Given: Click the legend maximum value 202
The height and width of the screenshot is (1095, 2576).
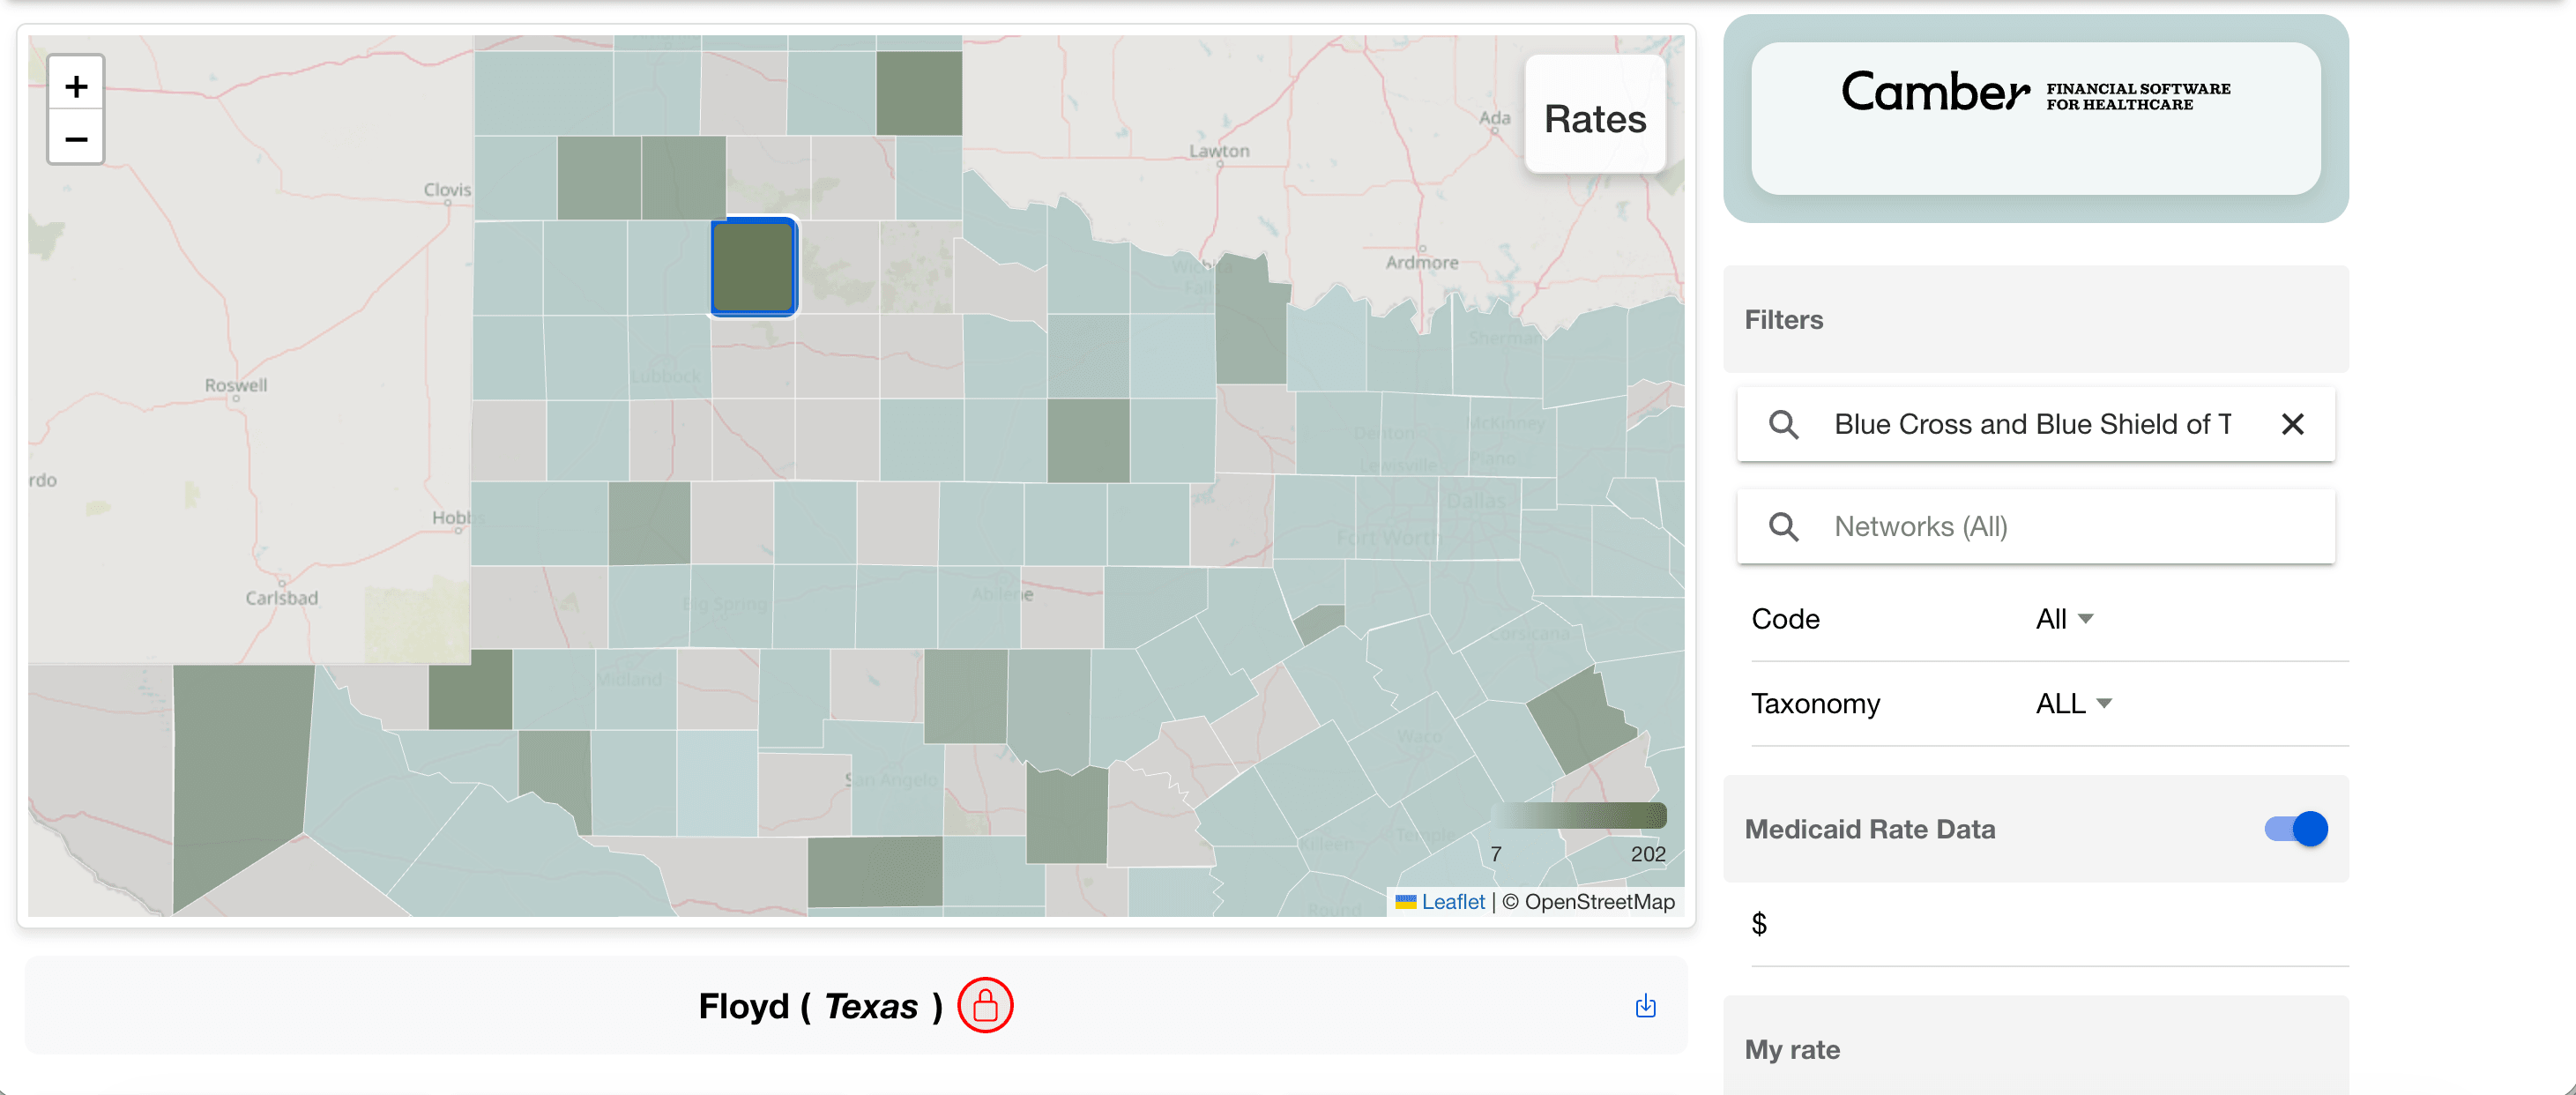Looking at the screenshot, I should 1647,853.
